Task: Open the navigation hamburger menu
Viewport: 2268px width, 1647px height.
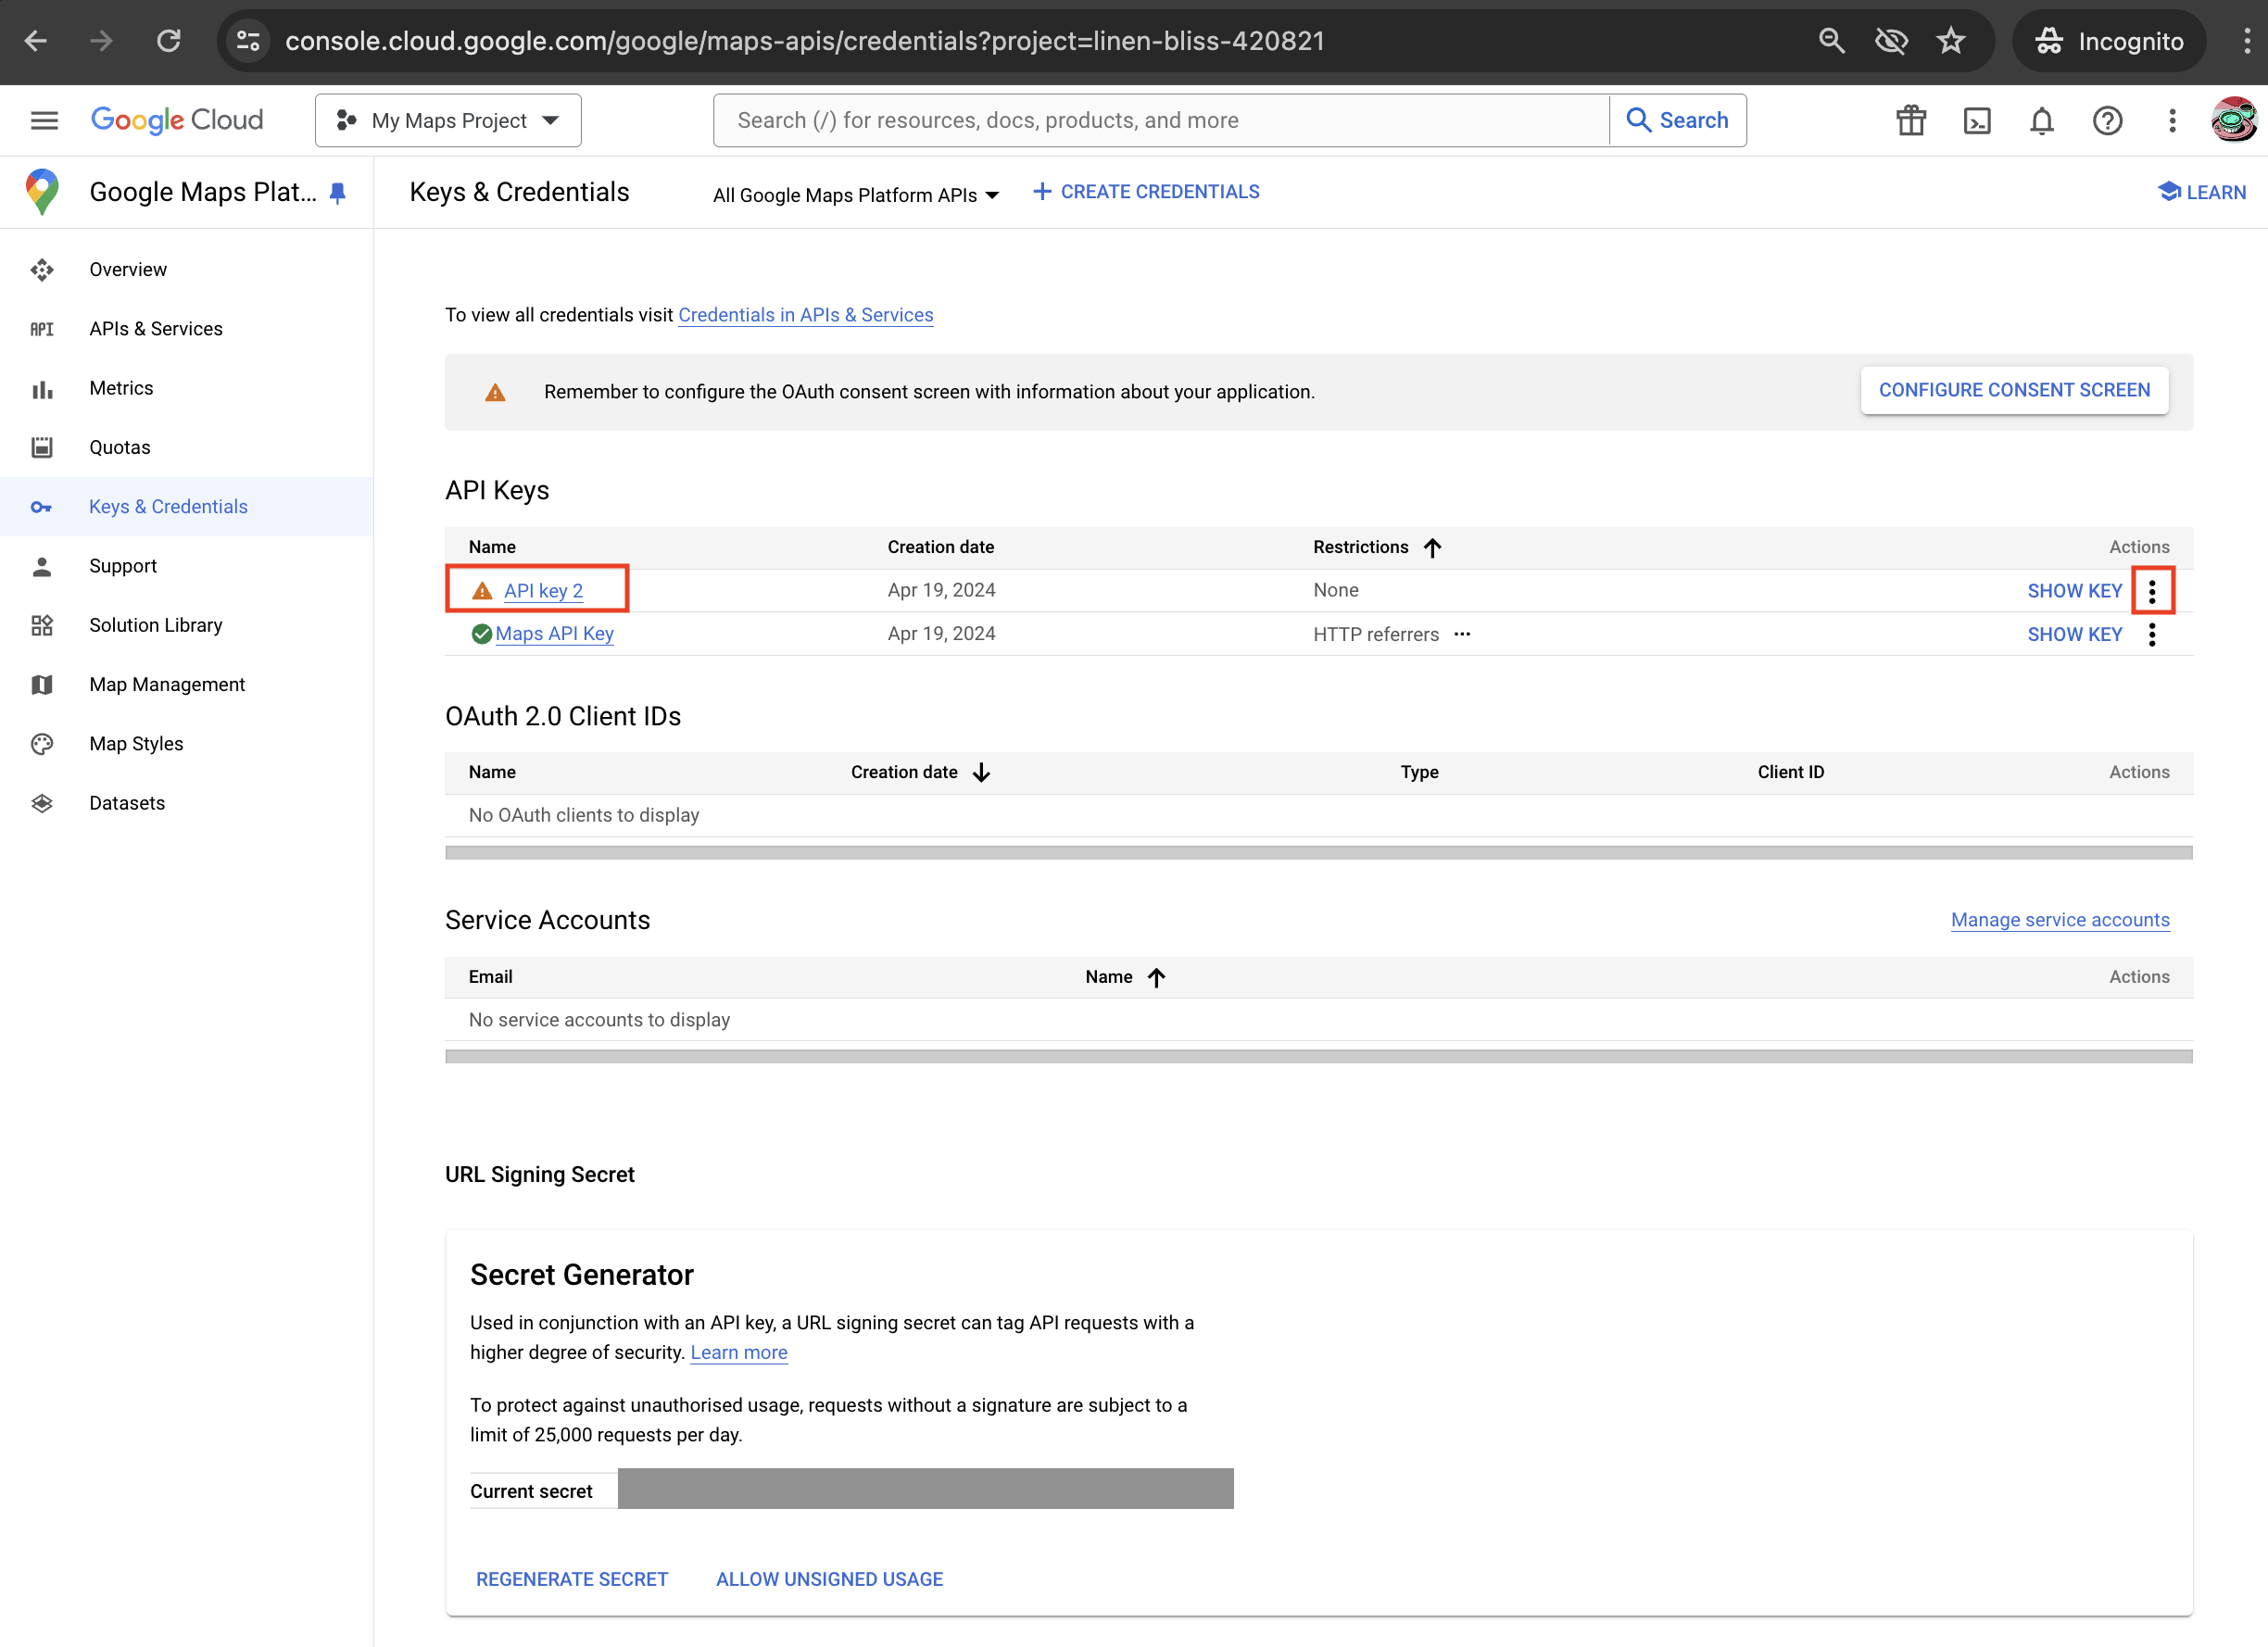Action: (x=44, y=120)
